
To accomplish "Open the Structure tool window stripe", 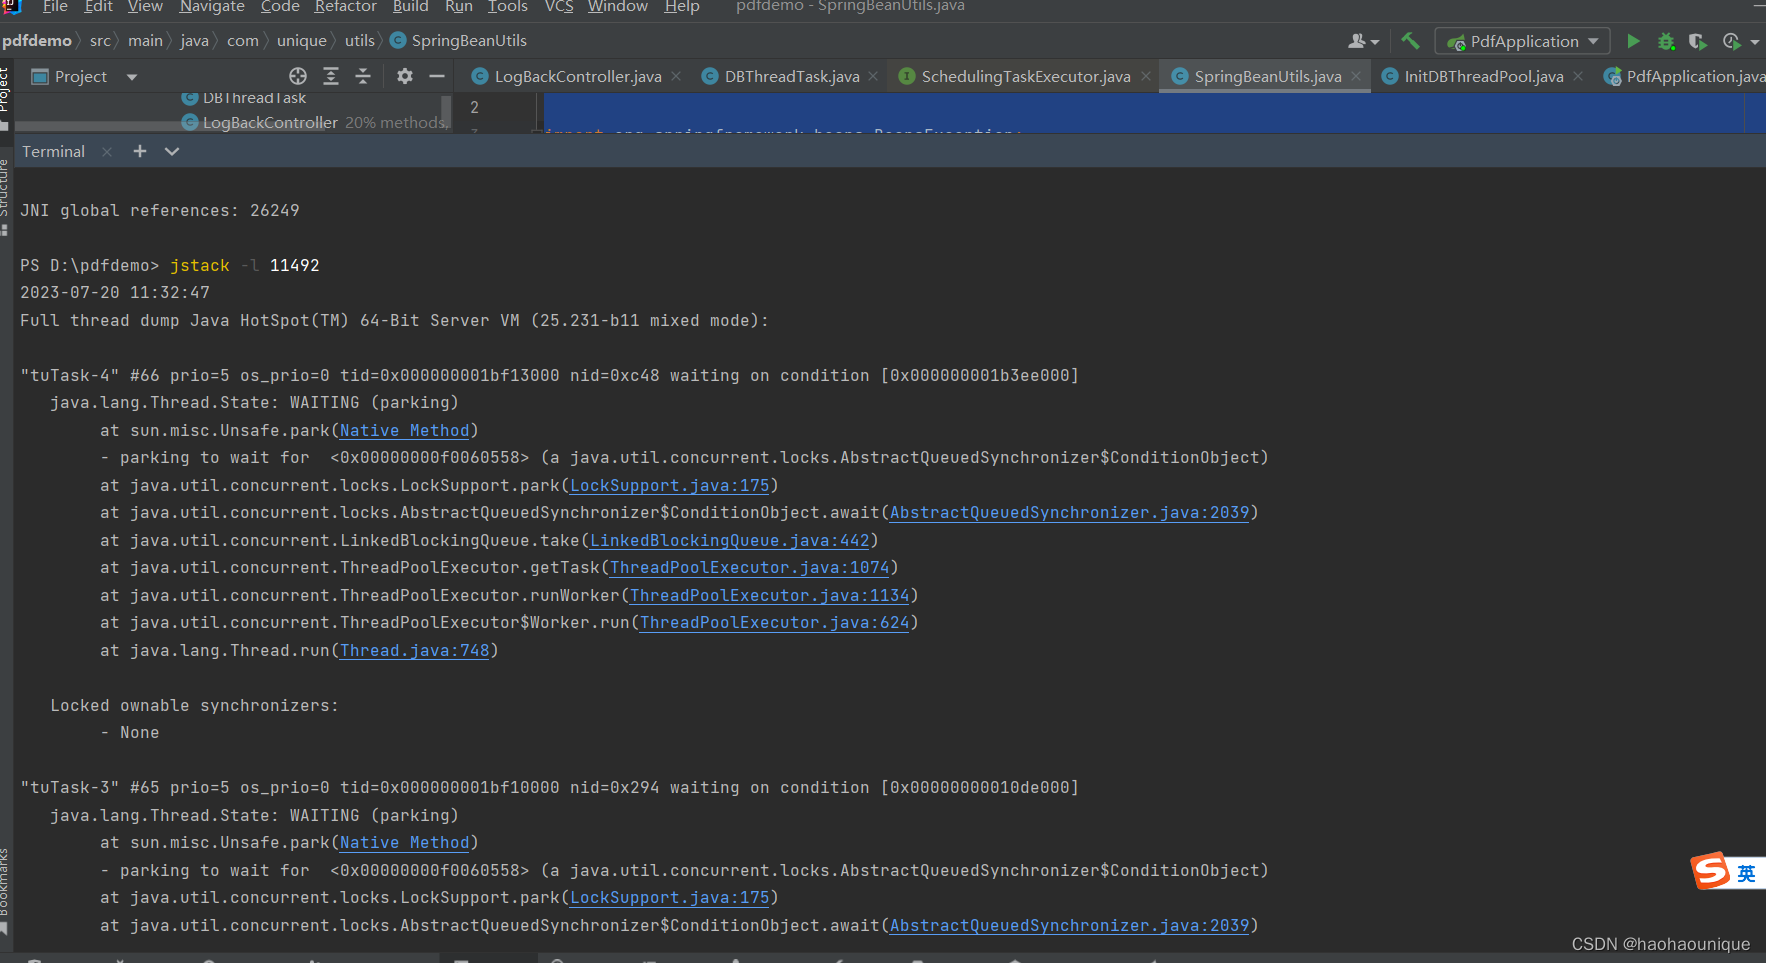I will 5,198.
